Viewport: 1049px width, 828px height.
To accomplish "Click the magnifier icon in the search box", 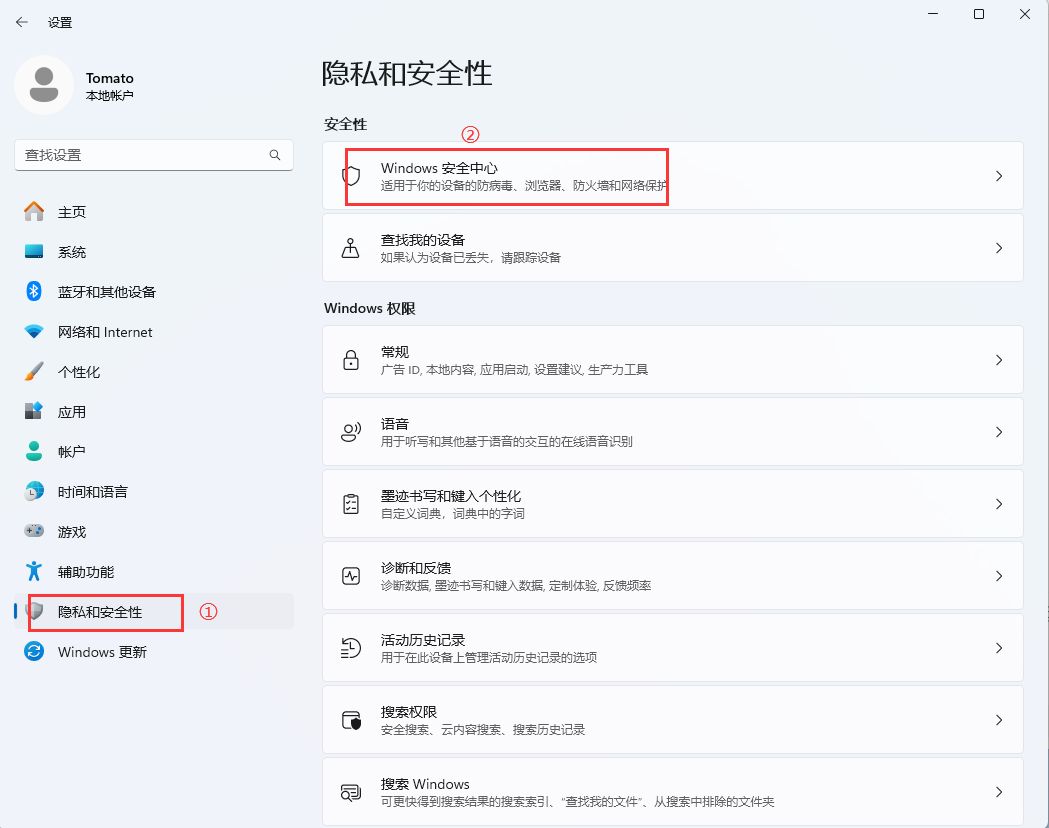I will [275, 155].
